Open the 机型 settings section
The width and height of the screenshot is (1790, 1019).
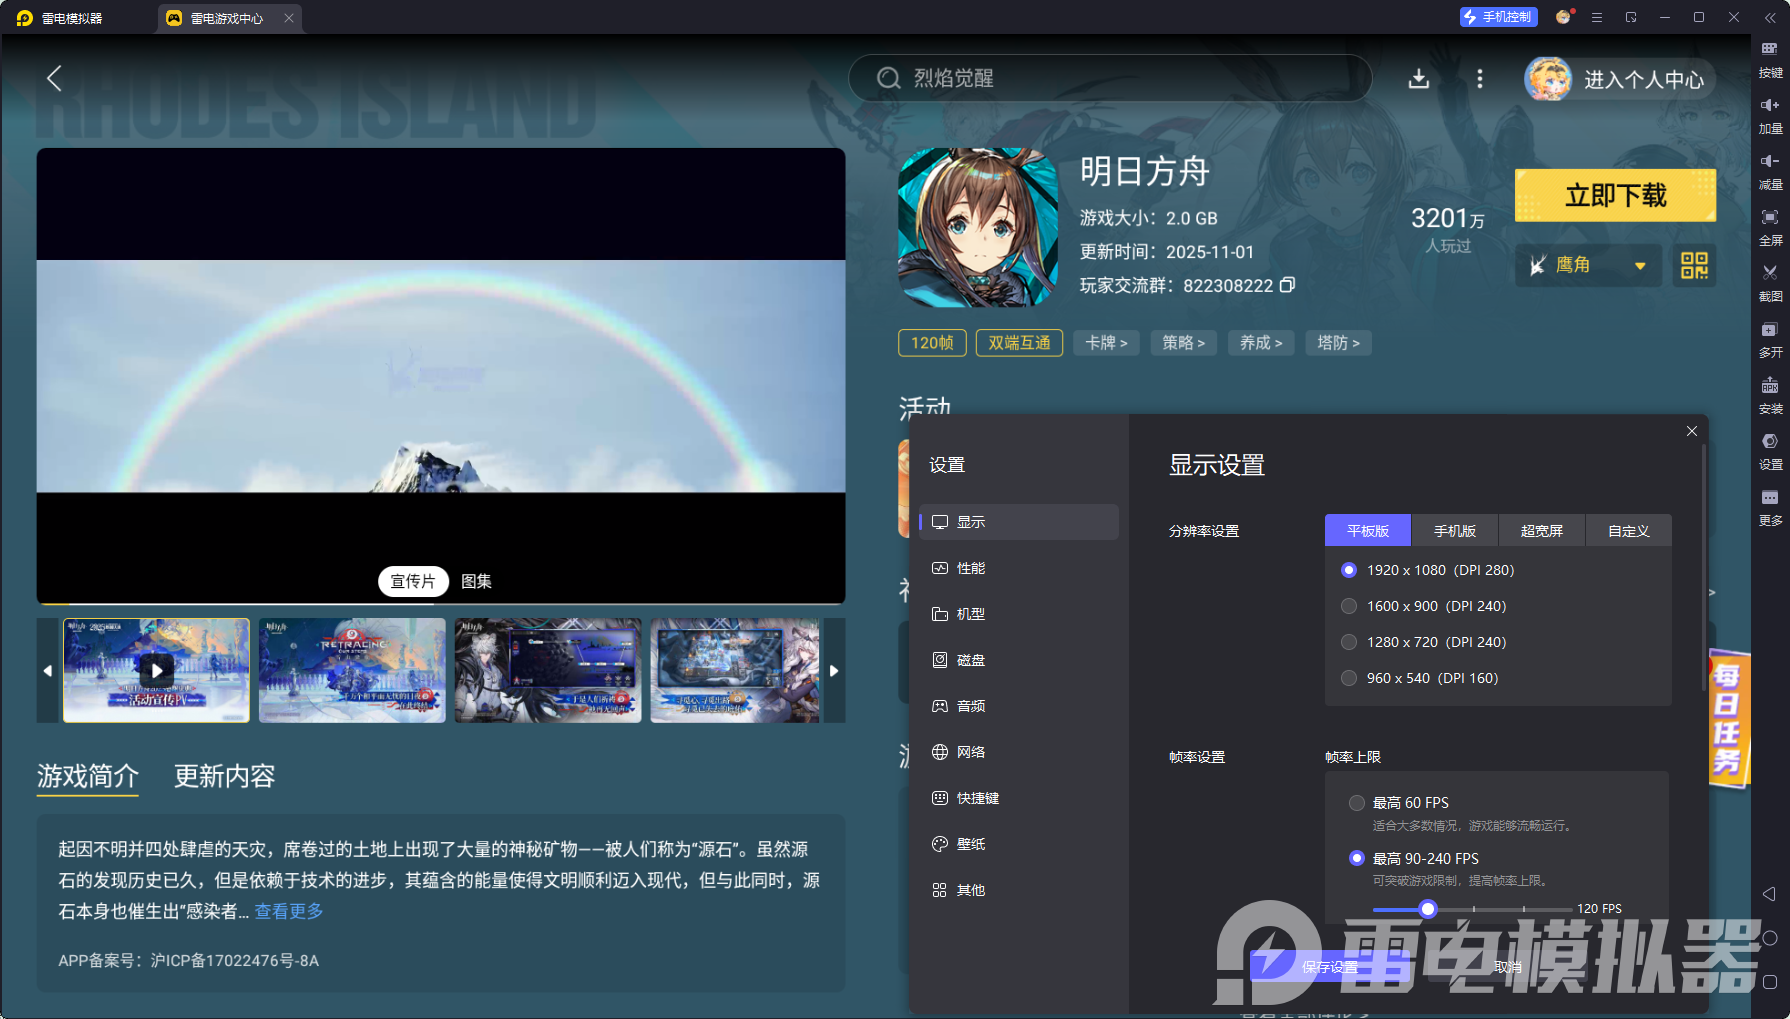tap(1019, 614)
